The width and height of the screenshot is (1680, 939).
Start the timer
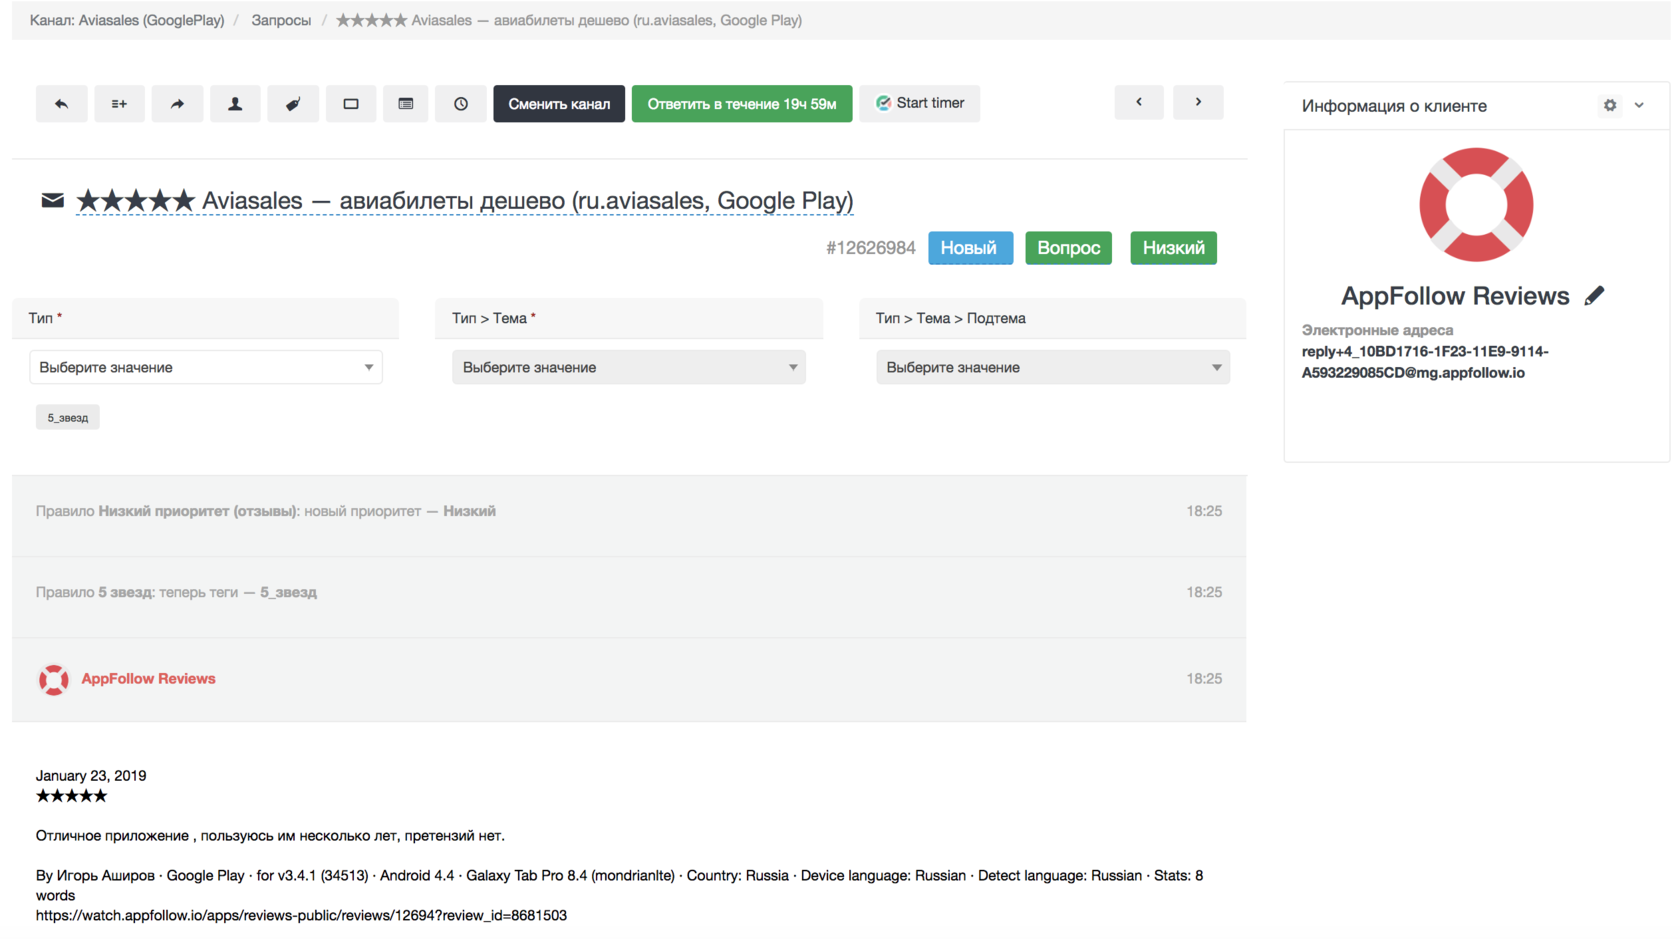920,104
